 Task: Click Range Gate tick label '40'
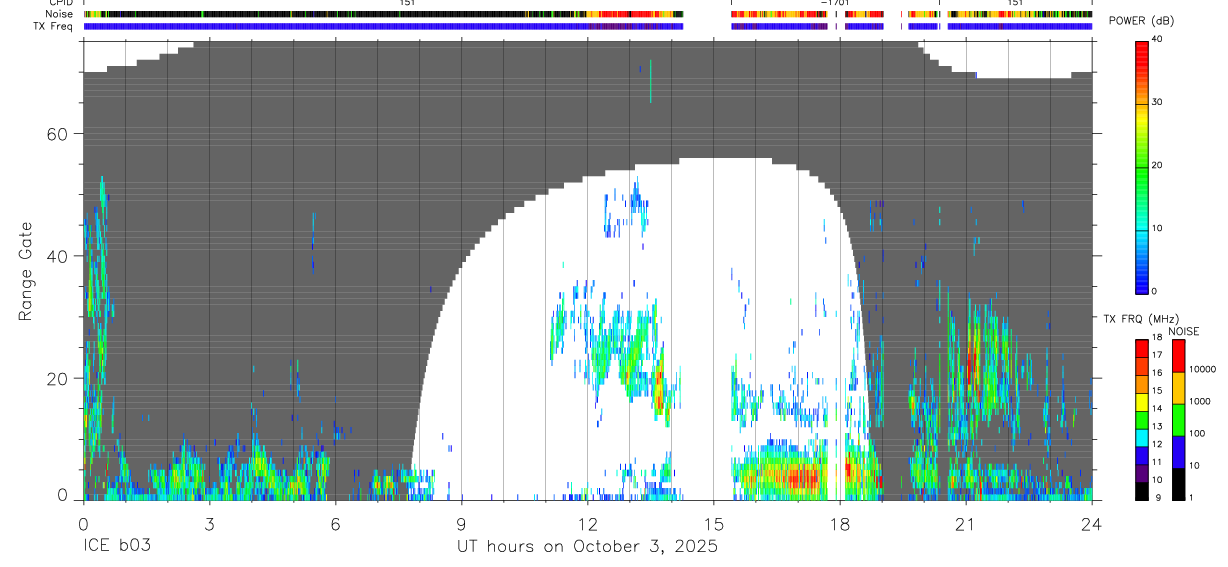(58, 256)
